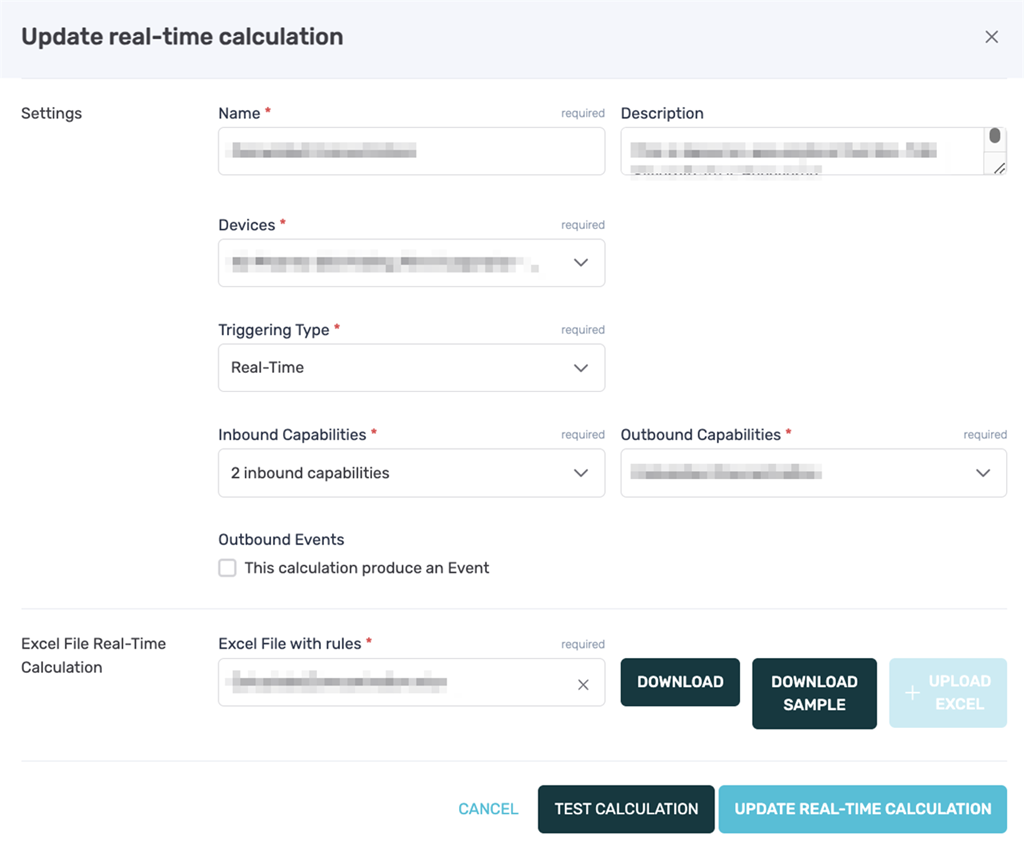The height and width of the screenshot is (851, 1024).
Task: Expand the Outbound Capabilities dropdown
Action: click(x=813, y=473)
